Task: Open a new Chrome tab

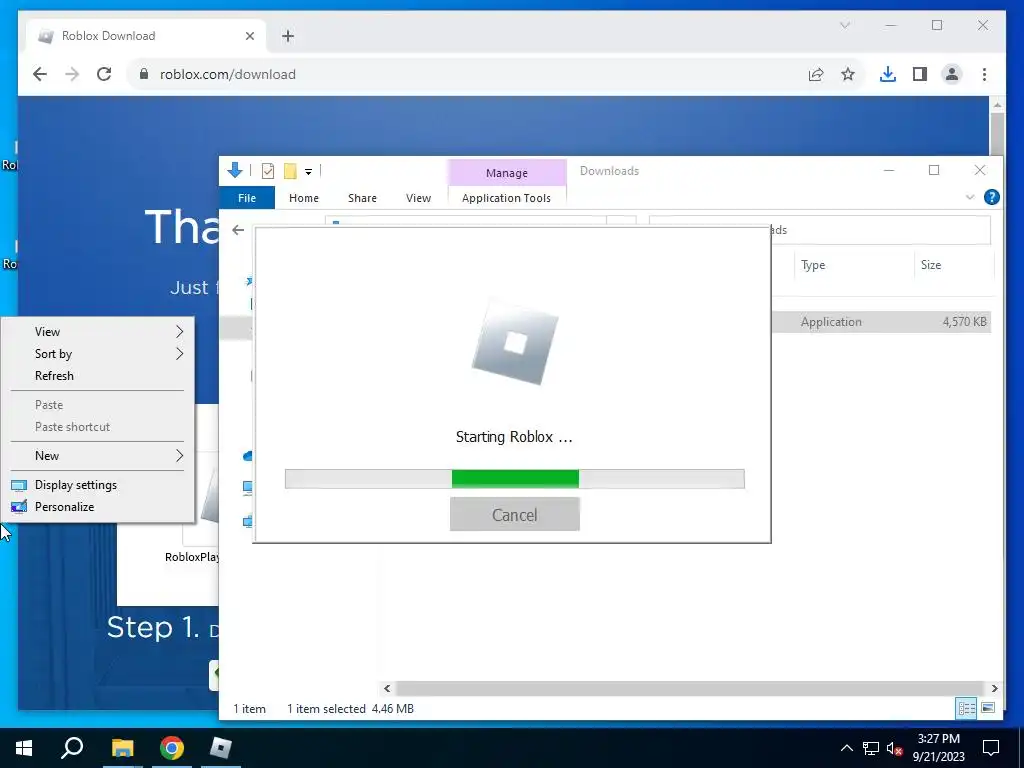Action: click(288, 36)
